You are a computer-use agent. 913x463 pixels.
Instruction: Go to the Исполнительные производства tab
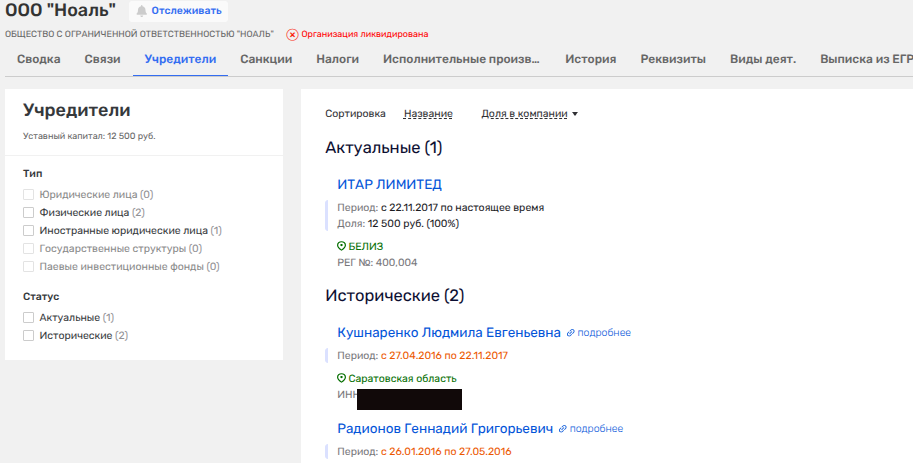tap(462, 59)
